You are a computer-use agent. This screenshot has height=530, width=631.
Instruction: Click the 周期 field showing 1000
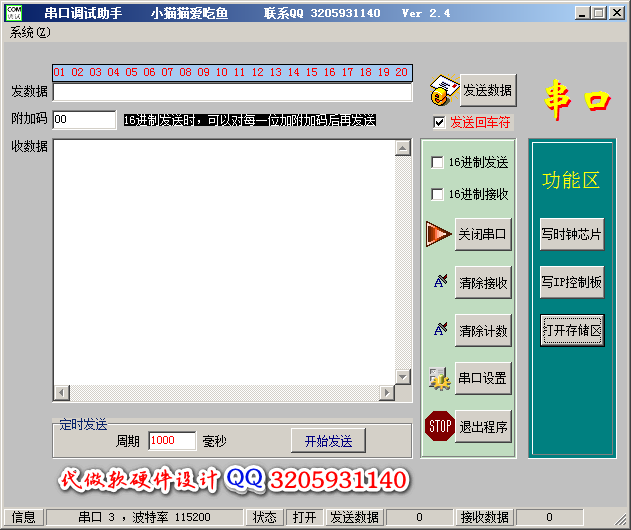point(172,441)
